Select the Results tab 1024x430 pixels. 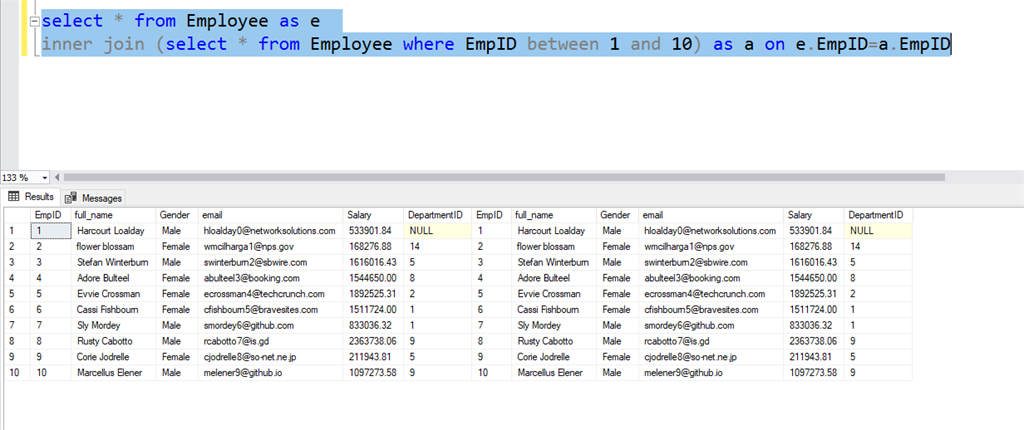(x=31, y=197)
